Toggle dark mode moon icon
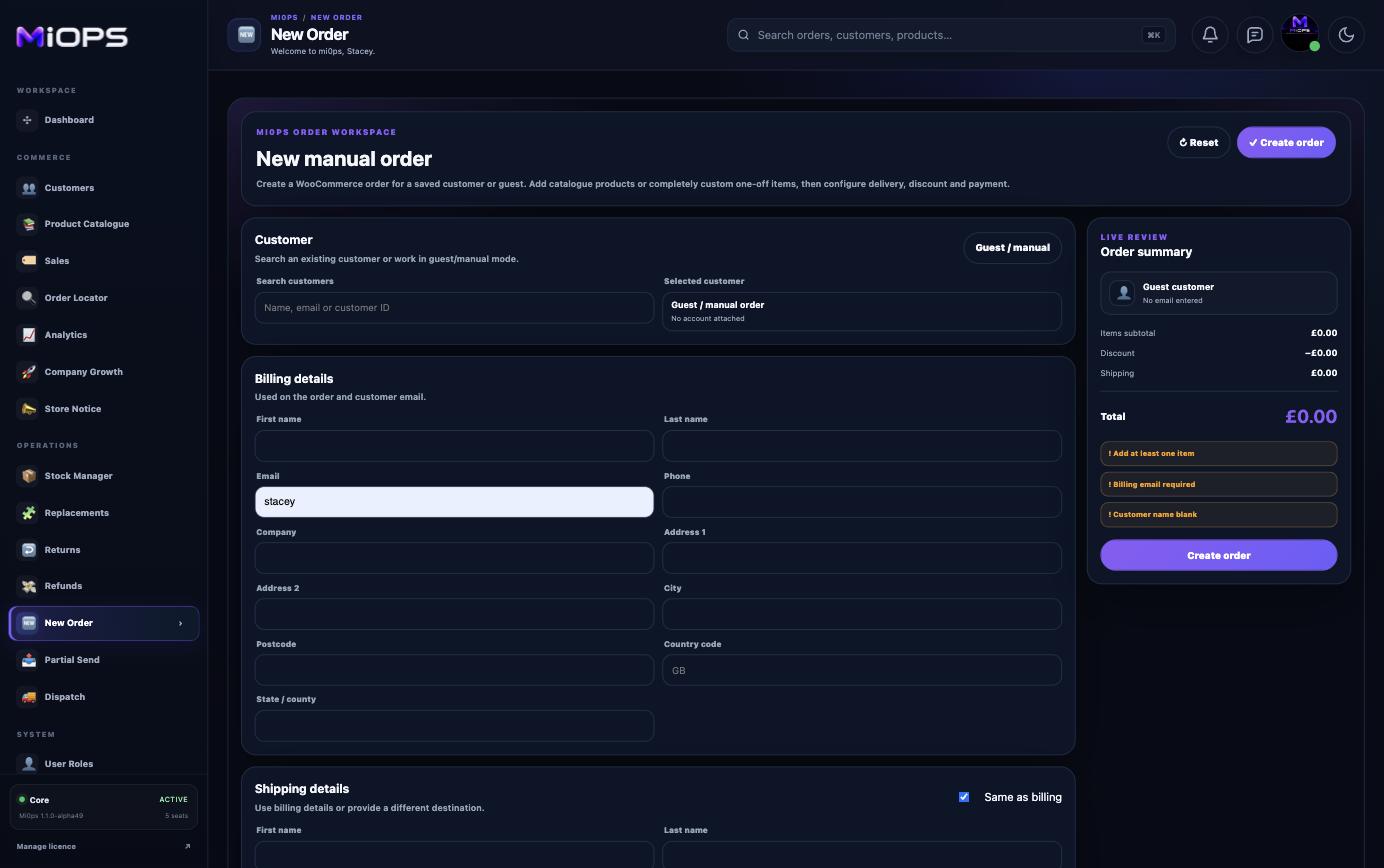The image size is (1384, 868). click(1346, 35)
